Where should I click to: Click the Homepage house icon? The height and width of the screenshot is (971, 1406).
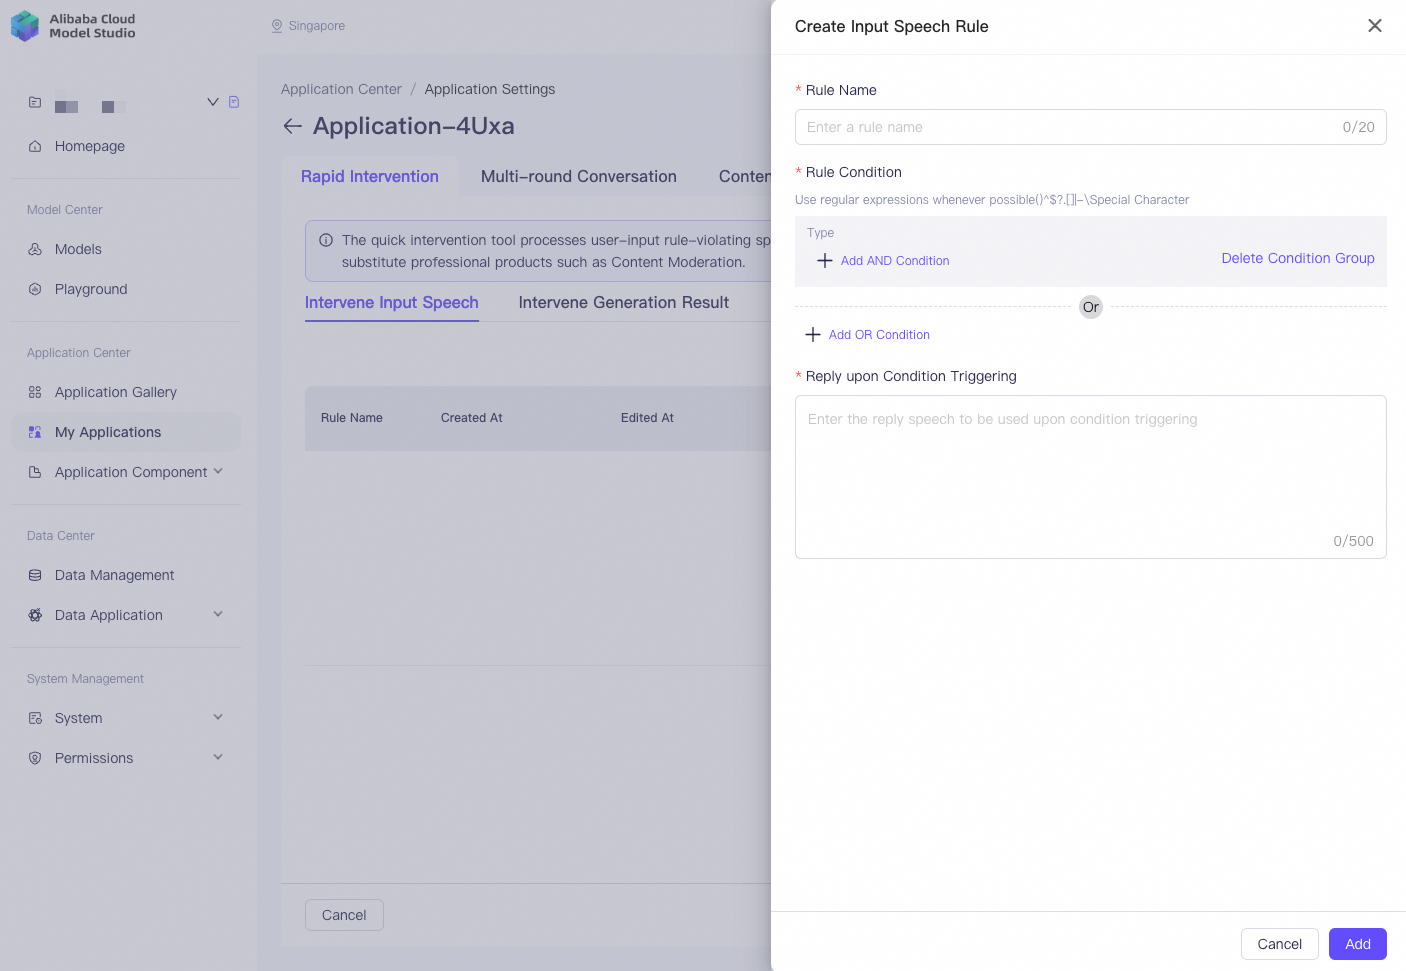(35, 146)
